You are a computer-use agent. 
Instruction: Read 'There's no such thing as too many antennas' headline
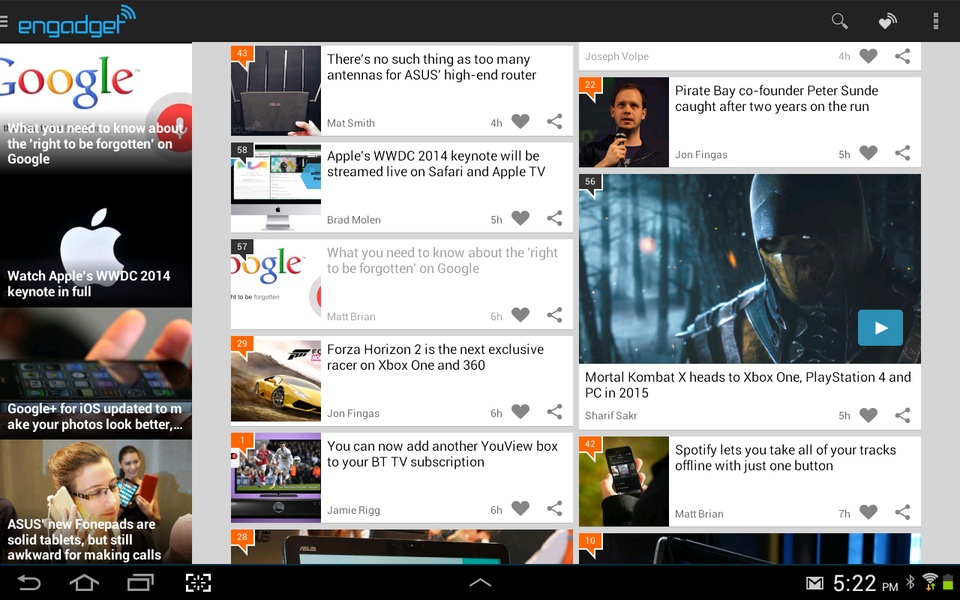[431, 67]
